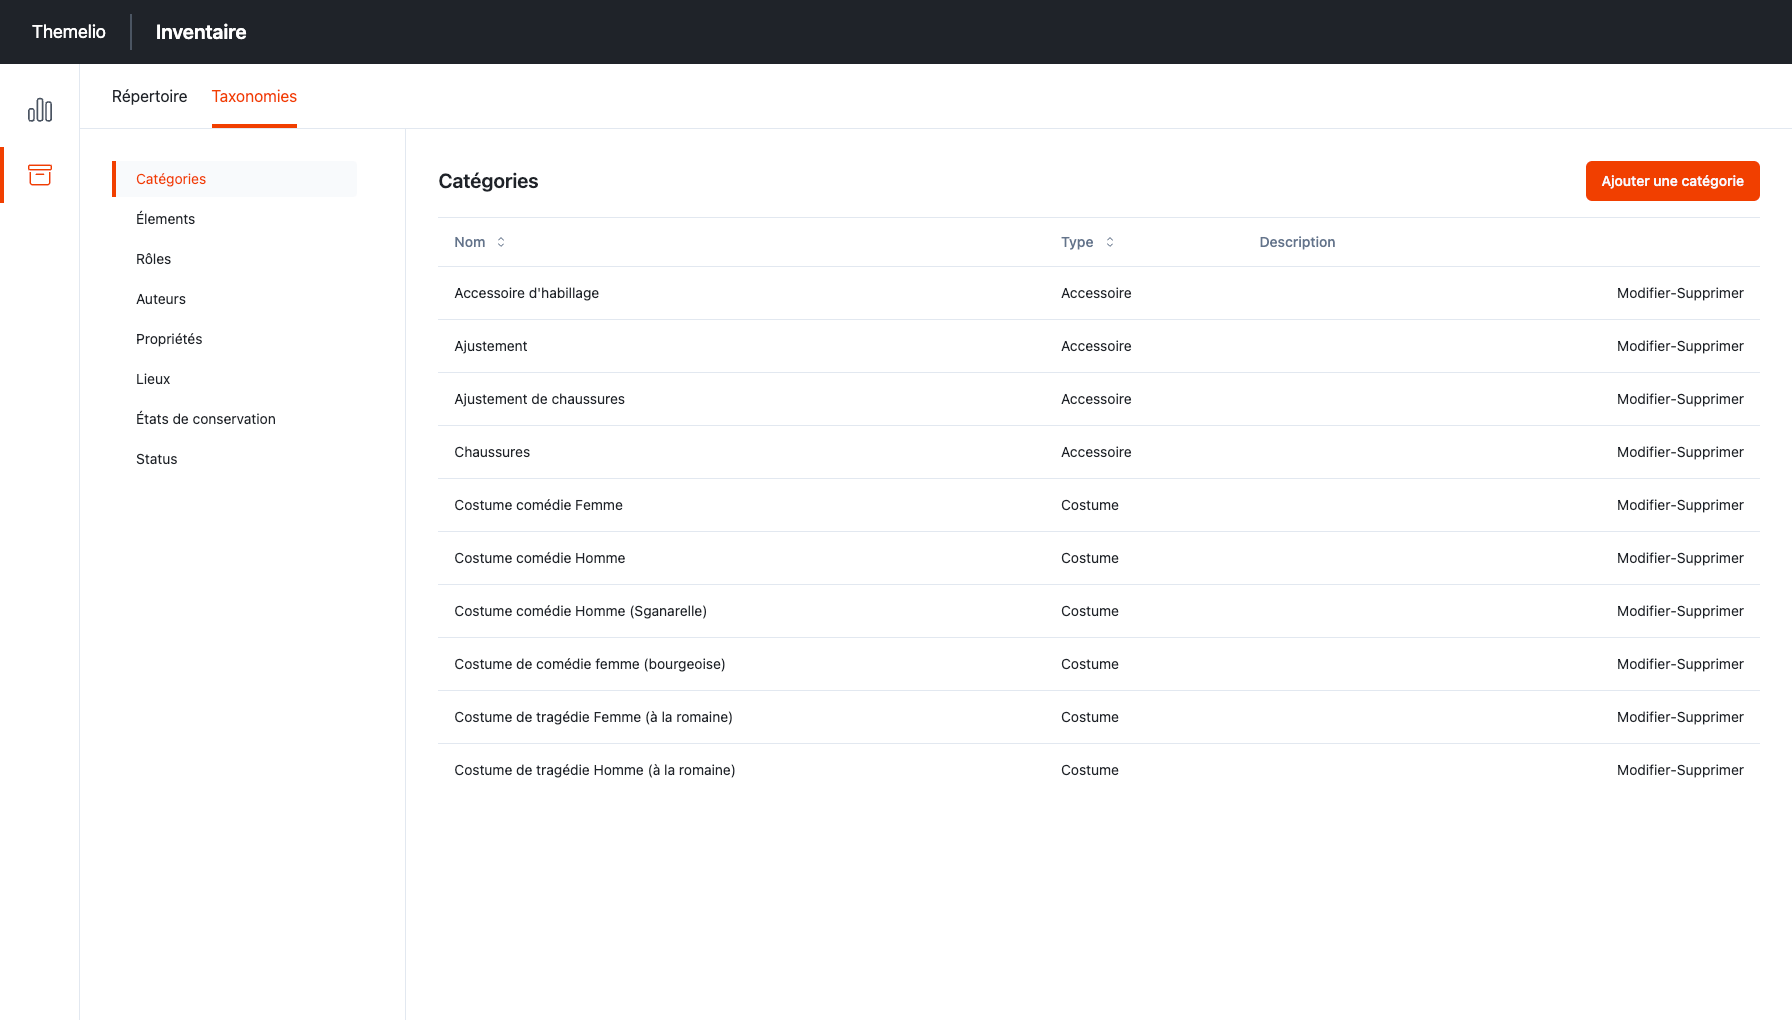Click the Themelio brand logo text
This screenshot has height=1020, width=1792.
[x=69, y=32]
